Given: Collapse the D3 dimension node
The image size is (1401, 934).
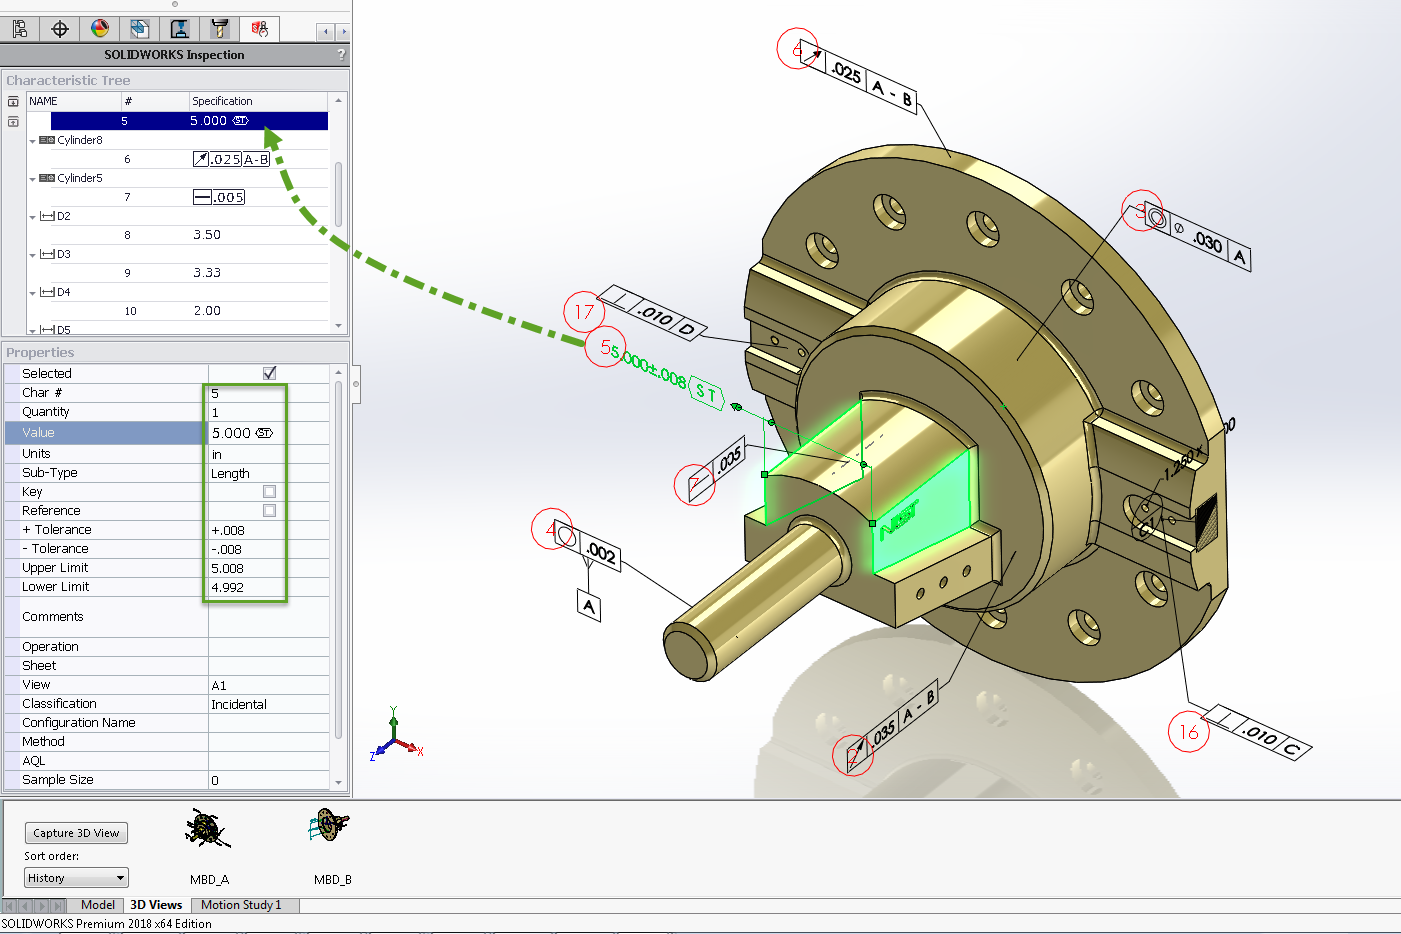Looking at the screenshot, I should tap(33, 255).
